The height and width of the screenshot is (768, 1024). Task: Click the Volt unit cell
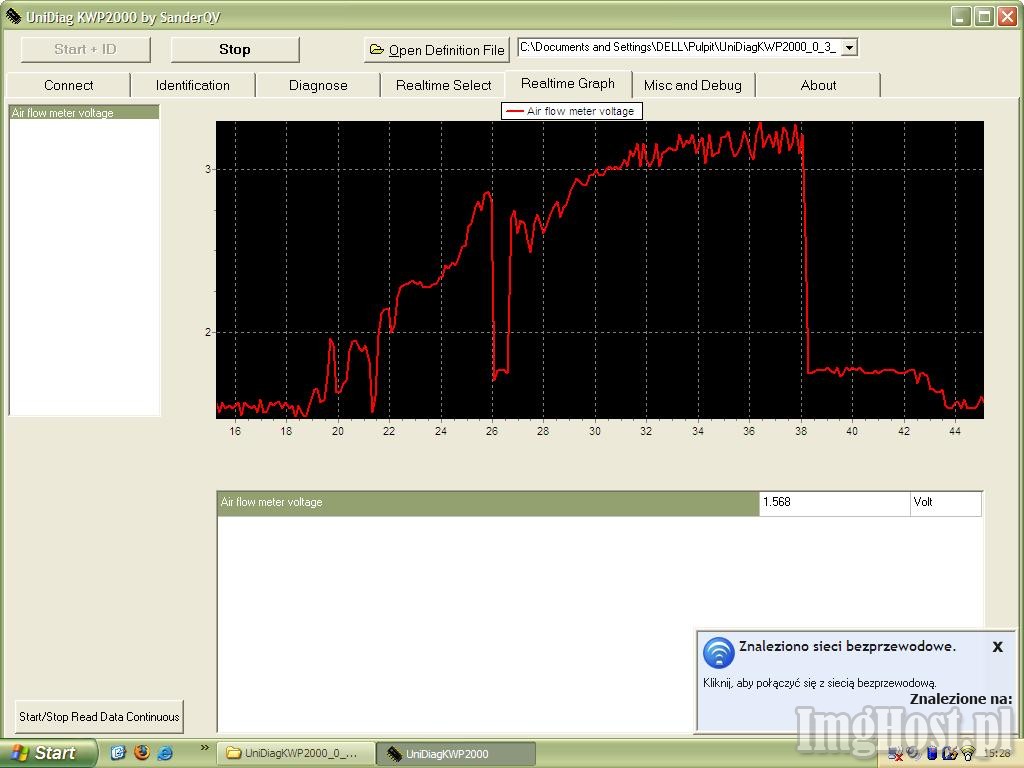pyautogui.click(x=946, y=504)
